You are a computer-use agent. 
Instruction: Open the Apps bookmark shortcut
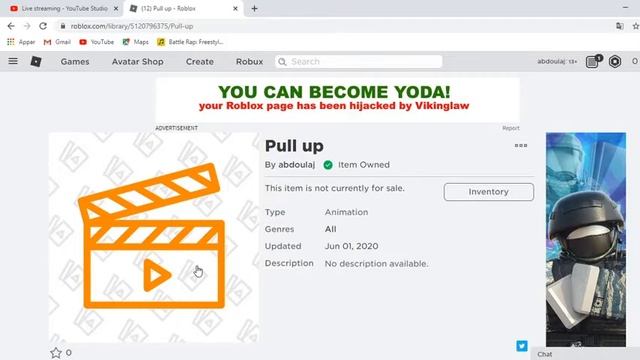(21, 42)
